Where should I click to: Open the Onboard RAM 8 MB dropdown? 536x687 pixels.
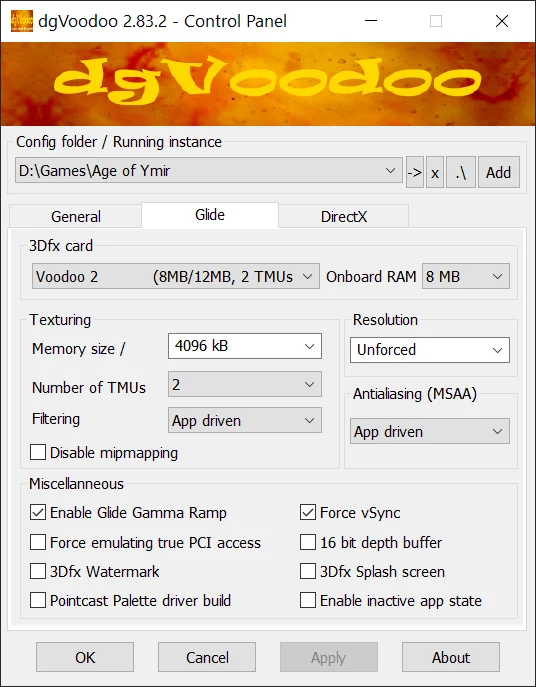465,276
